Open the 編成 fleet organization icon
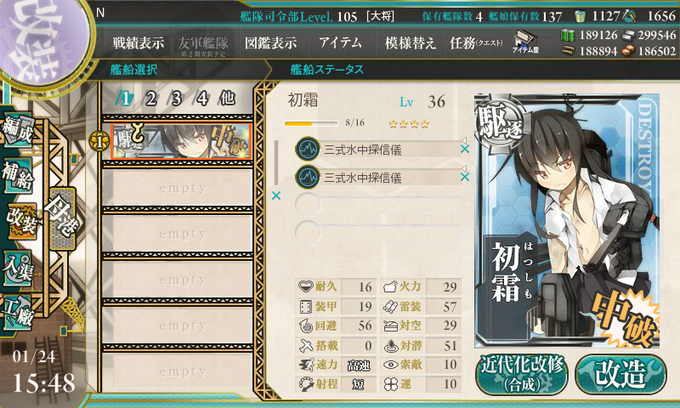Screen dimensions: 680x408 18,129
